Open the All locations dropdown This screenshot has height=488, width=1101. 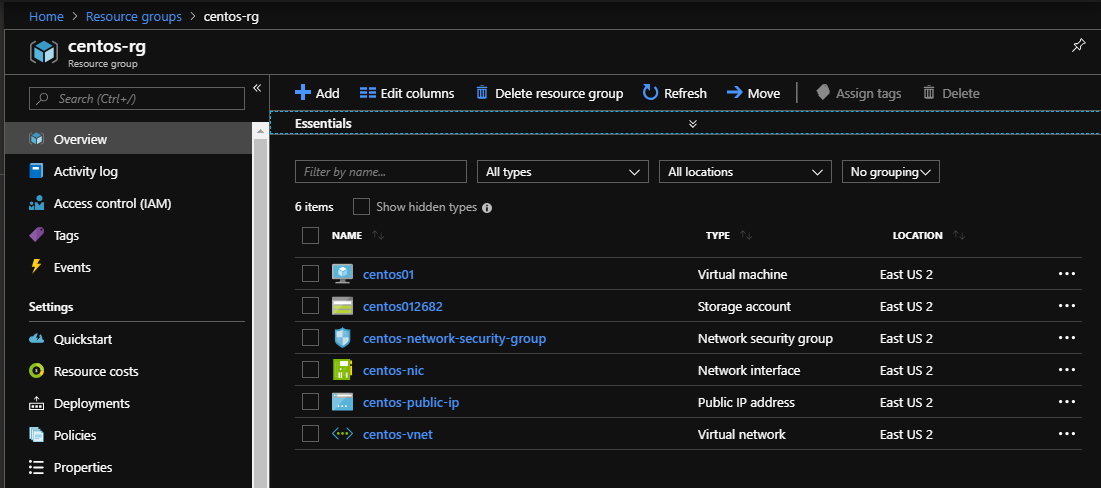coord(745,172)
